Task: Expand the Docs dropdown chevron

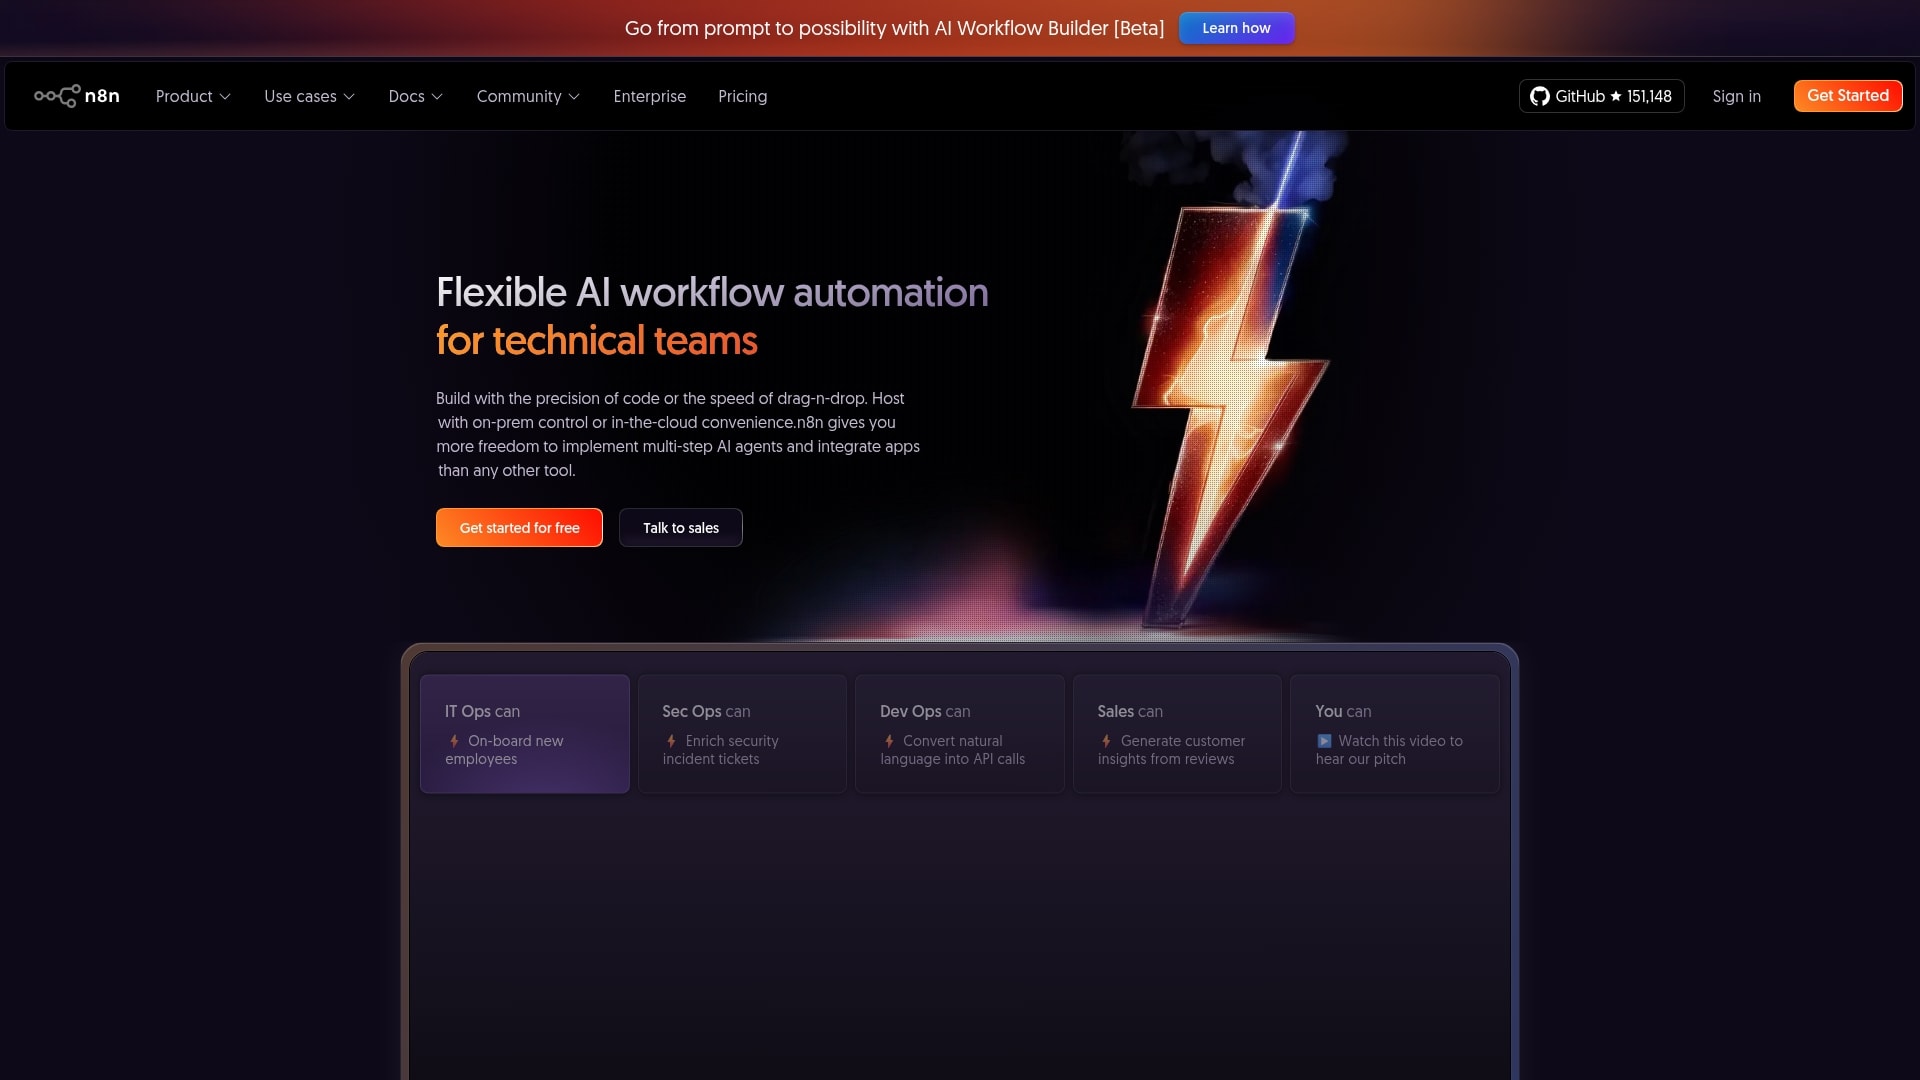Action: pos(437,97)
